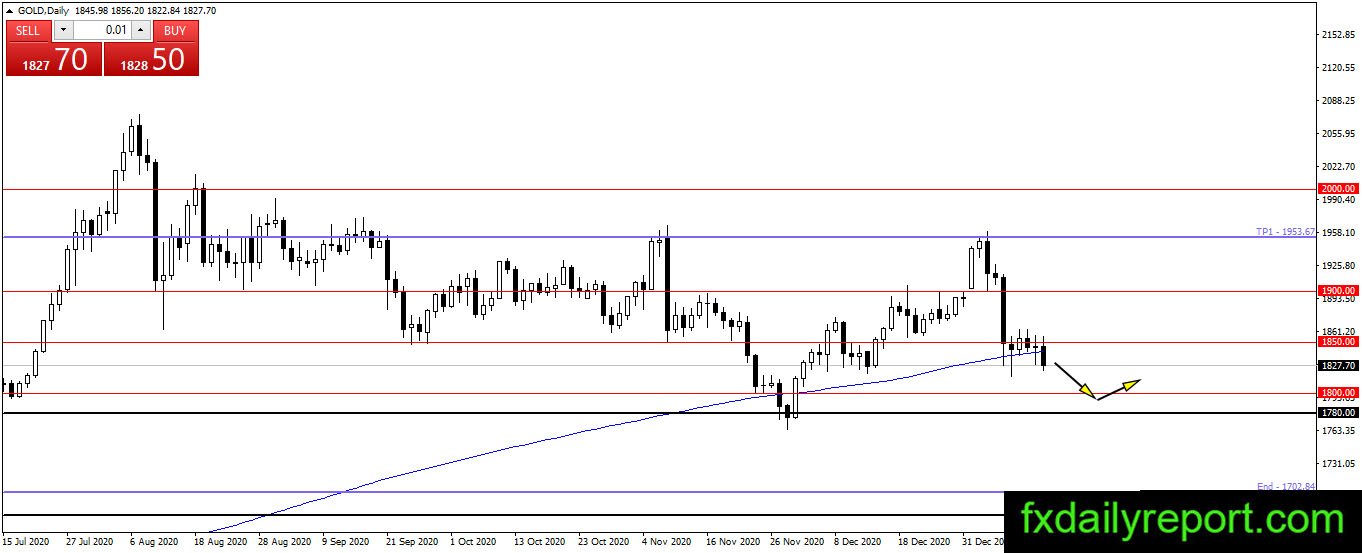Select the End - 1702.84 line label
The image size is (1362, 553).
pos(1286,486)
